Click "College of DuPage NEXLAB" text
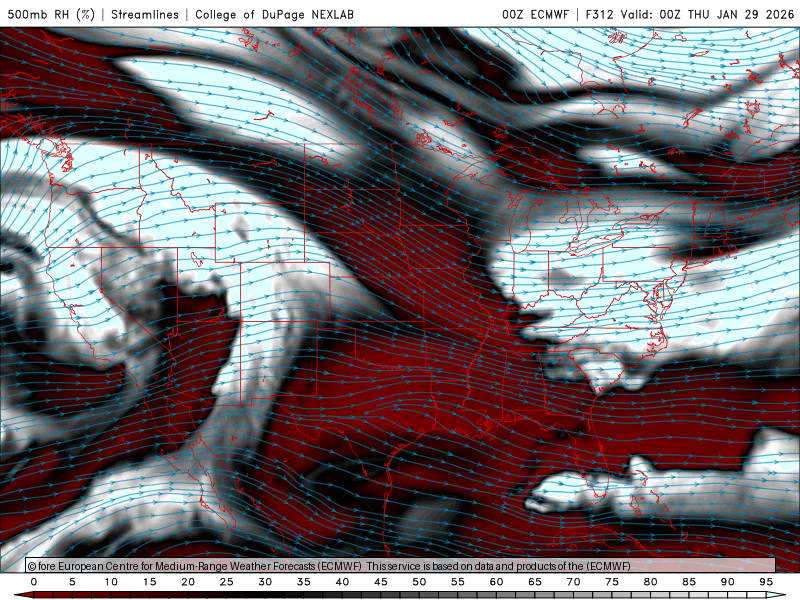Image resolution: width=800 pixels, height=600 pixels. tap(274, 14)
